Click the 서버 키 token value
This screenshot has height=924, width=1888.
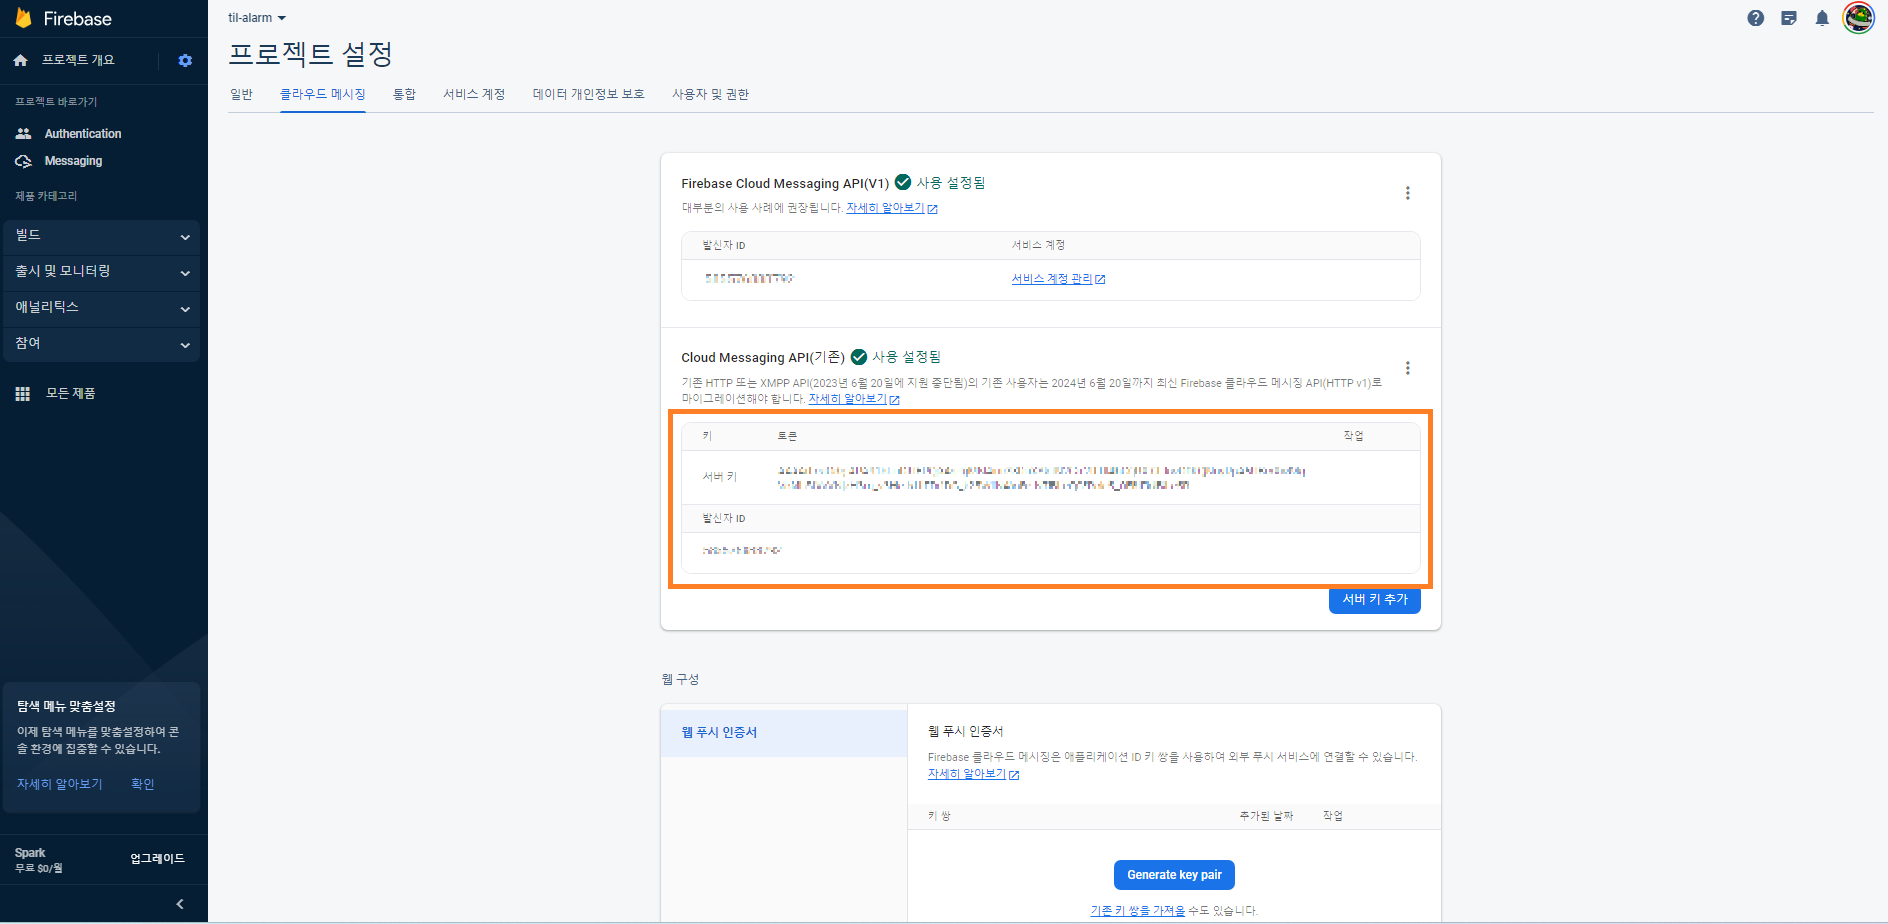[1041, 477]
